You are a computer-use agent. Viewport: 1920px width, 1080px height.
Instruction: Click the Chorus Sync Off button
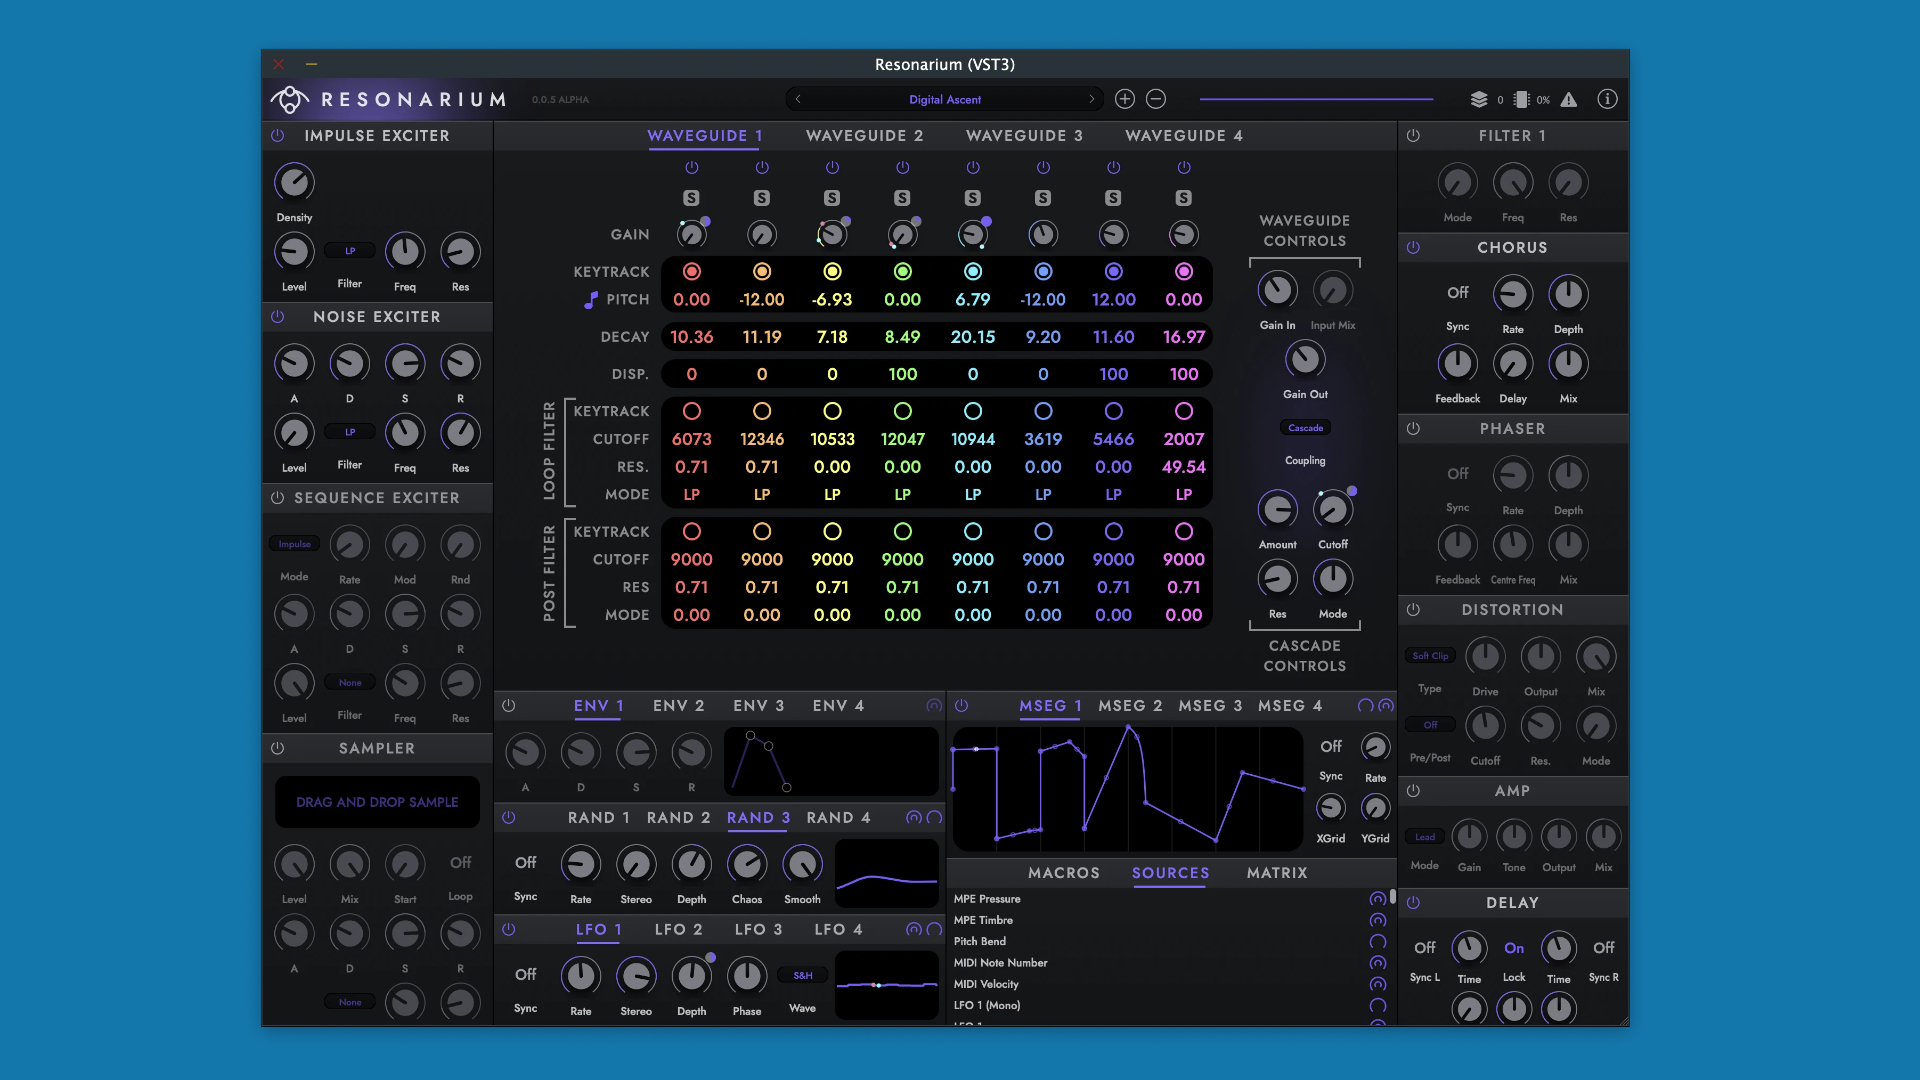[1458, 293]
